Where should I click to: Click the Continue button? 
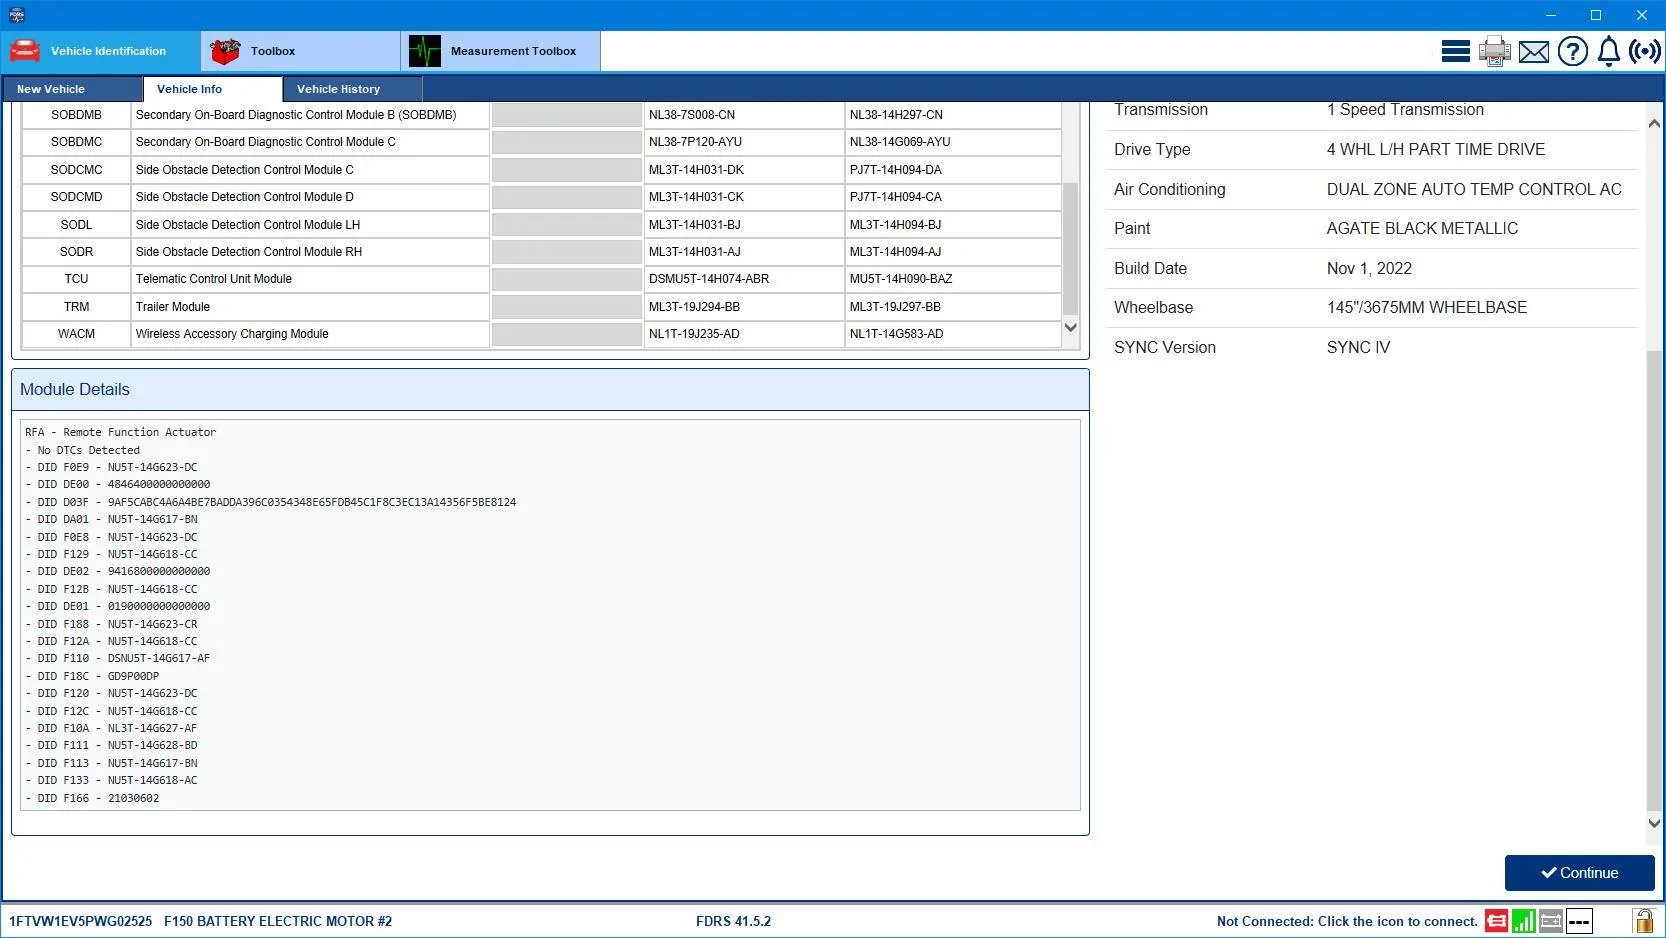tap(1579, 872)
